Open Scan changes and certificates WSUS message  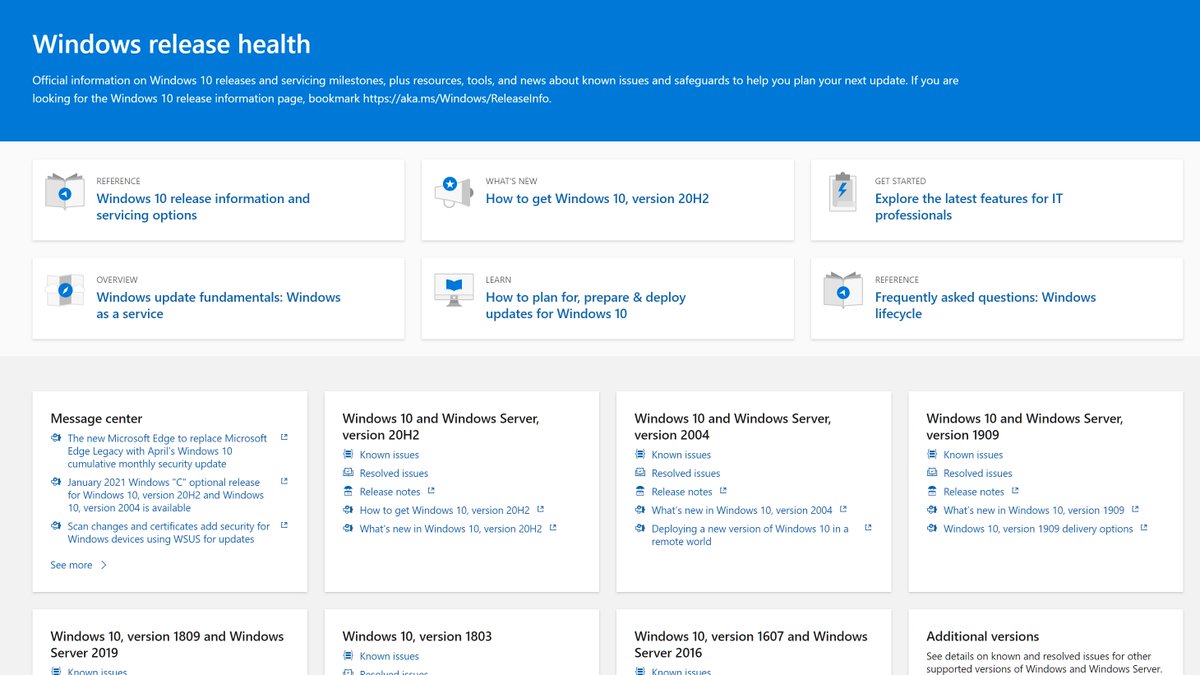click(x=169, y=532)
